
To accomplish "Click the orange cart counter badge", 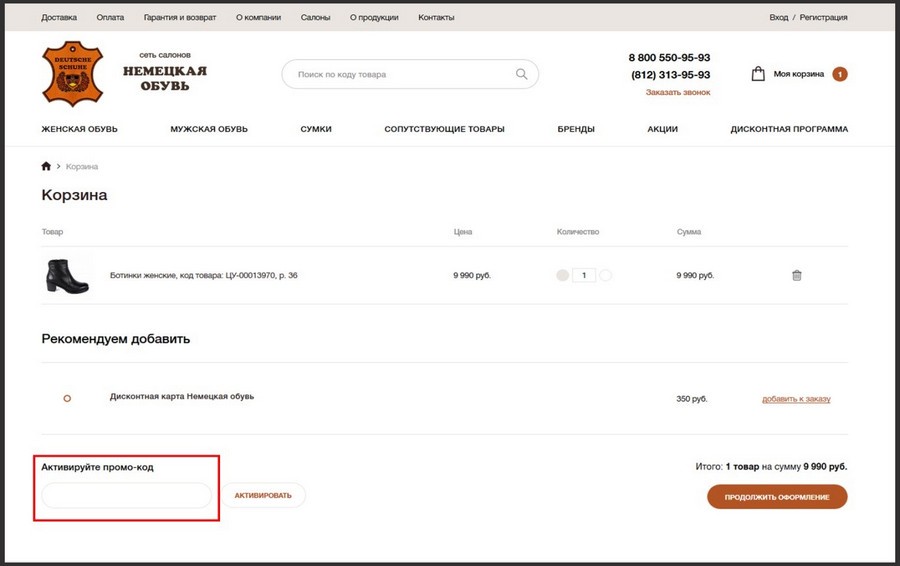I will (x=839, y=74).
